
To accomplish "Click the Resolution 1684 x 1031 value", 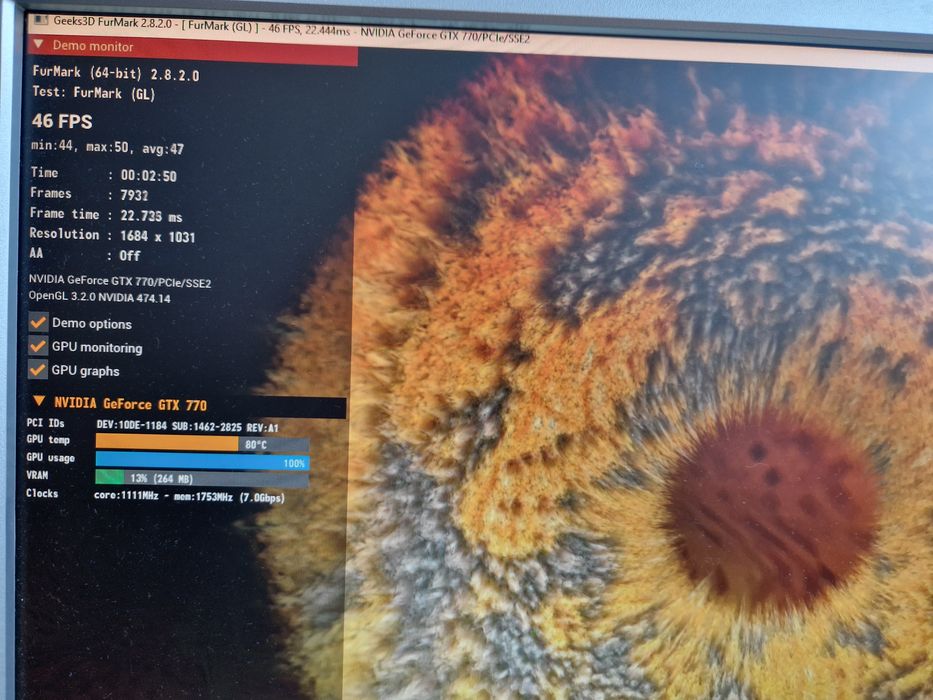I will click(x=158, y=237).
